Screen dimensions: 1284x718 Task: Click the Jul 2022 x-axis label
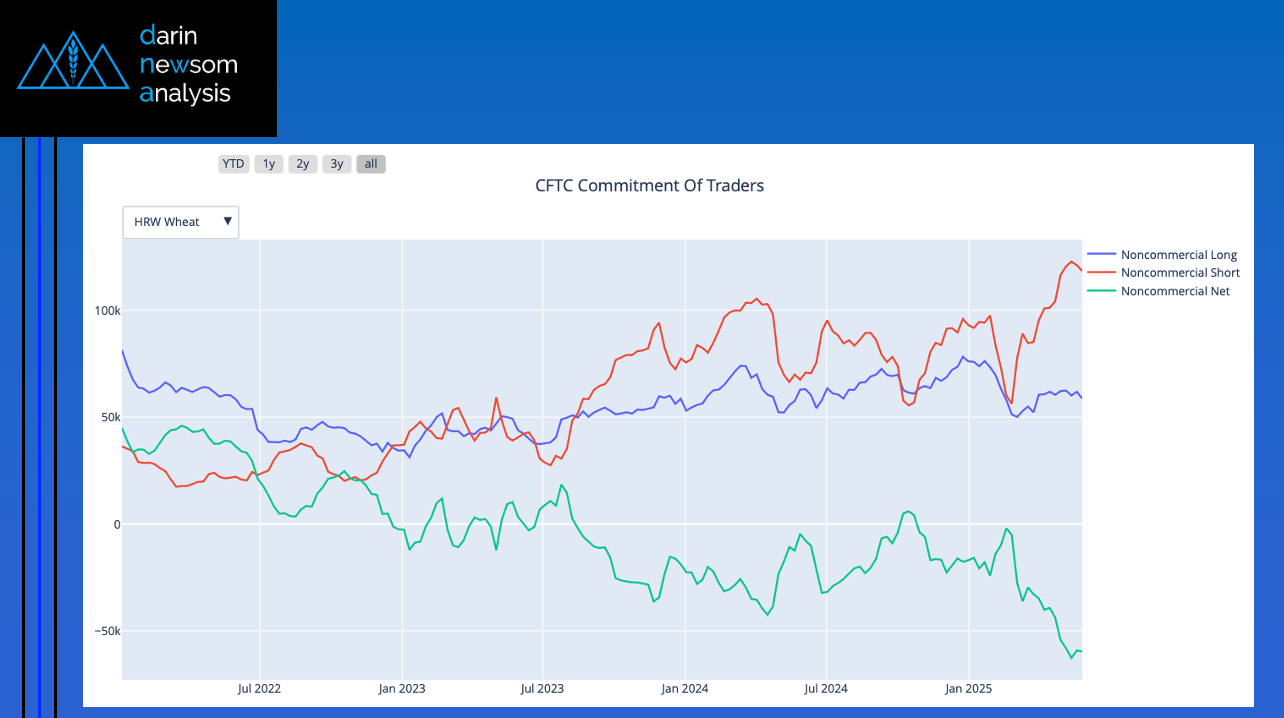pyautogui.click(x=259, y=689)
